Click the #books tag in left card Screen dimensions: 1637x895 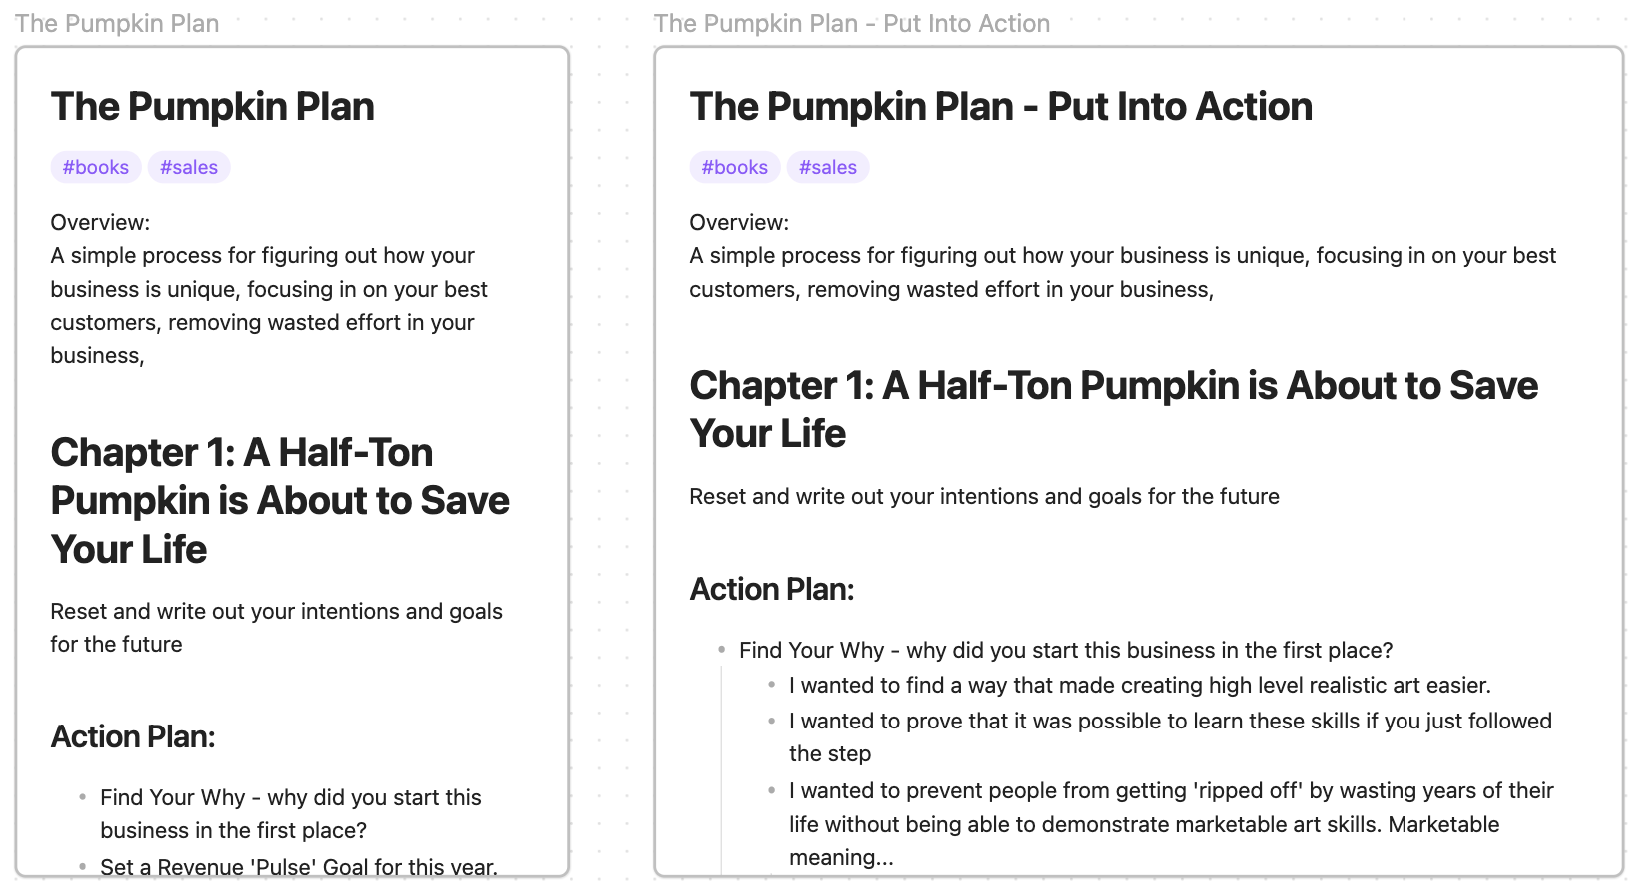(x=96, y=167)
